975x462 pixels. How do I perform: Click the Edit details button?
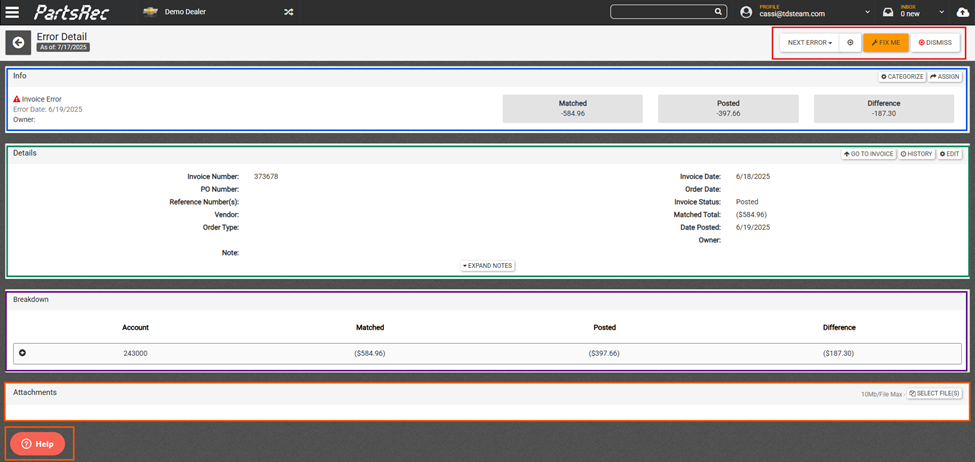point(950,154)
